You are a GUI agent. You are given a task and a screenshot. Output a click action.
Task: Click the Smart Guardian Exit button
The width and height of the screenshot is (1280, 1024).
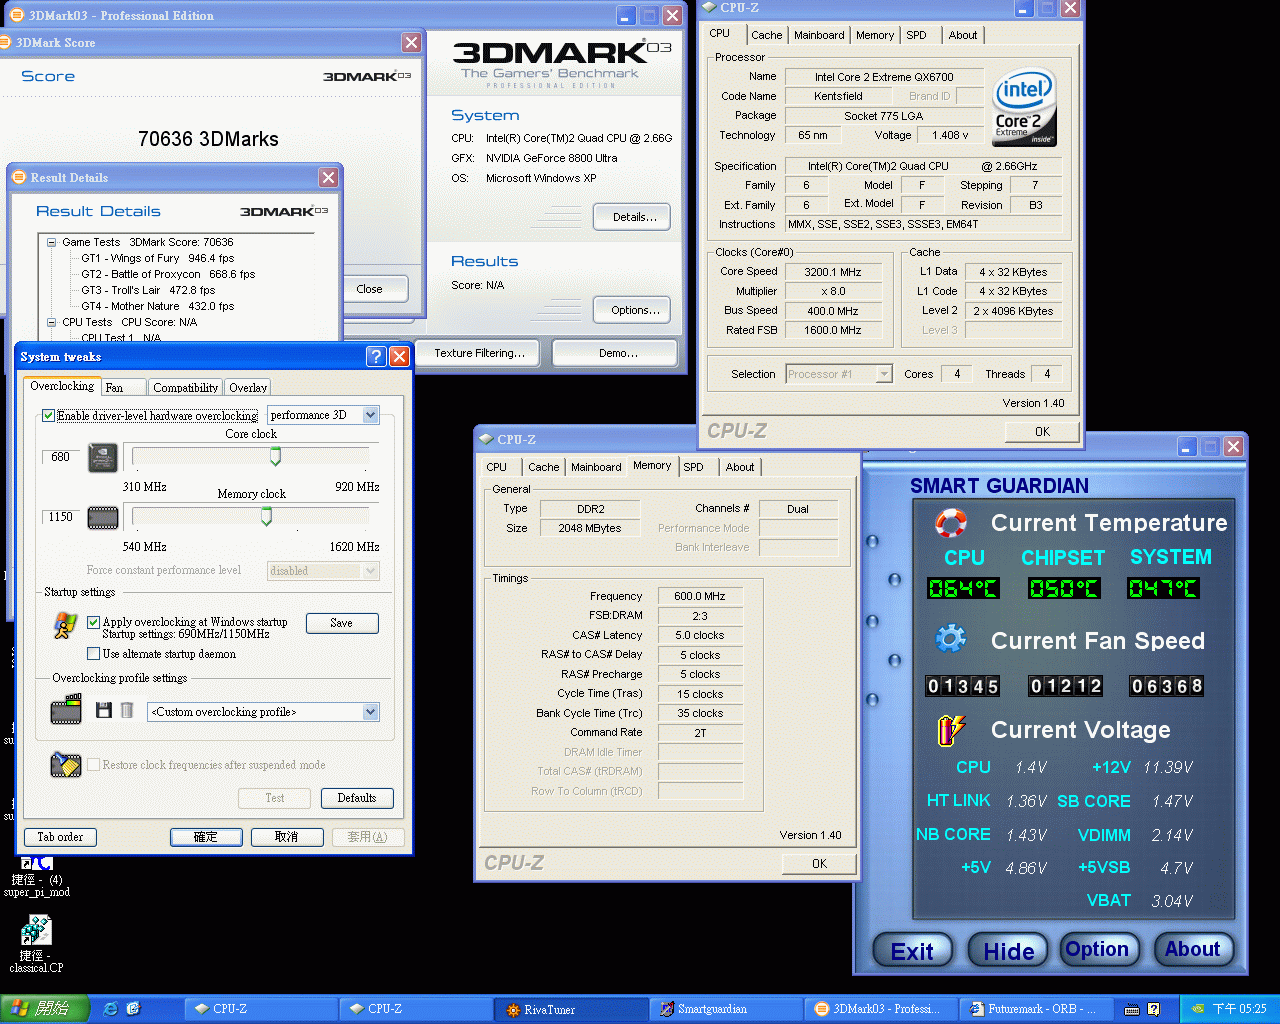912,951
